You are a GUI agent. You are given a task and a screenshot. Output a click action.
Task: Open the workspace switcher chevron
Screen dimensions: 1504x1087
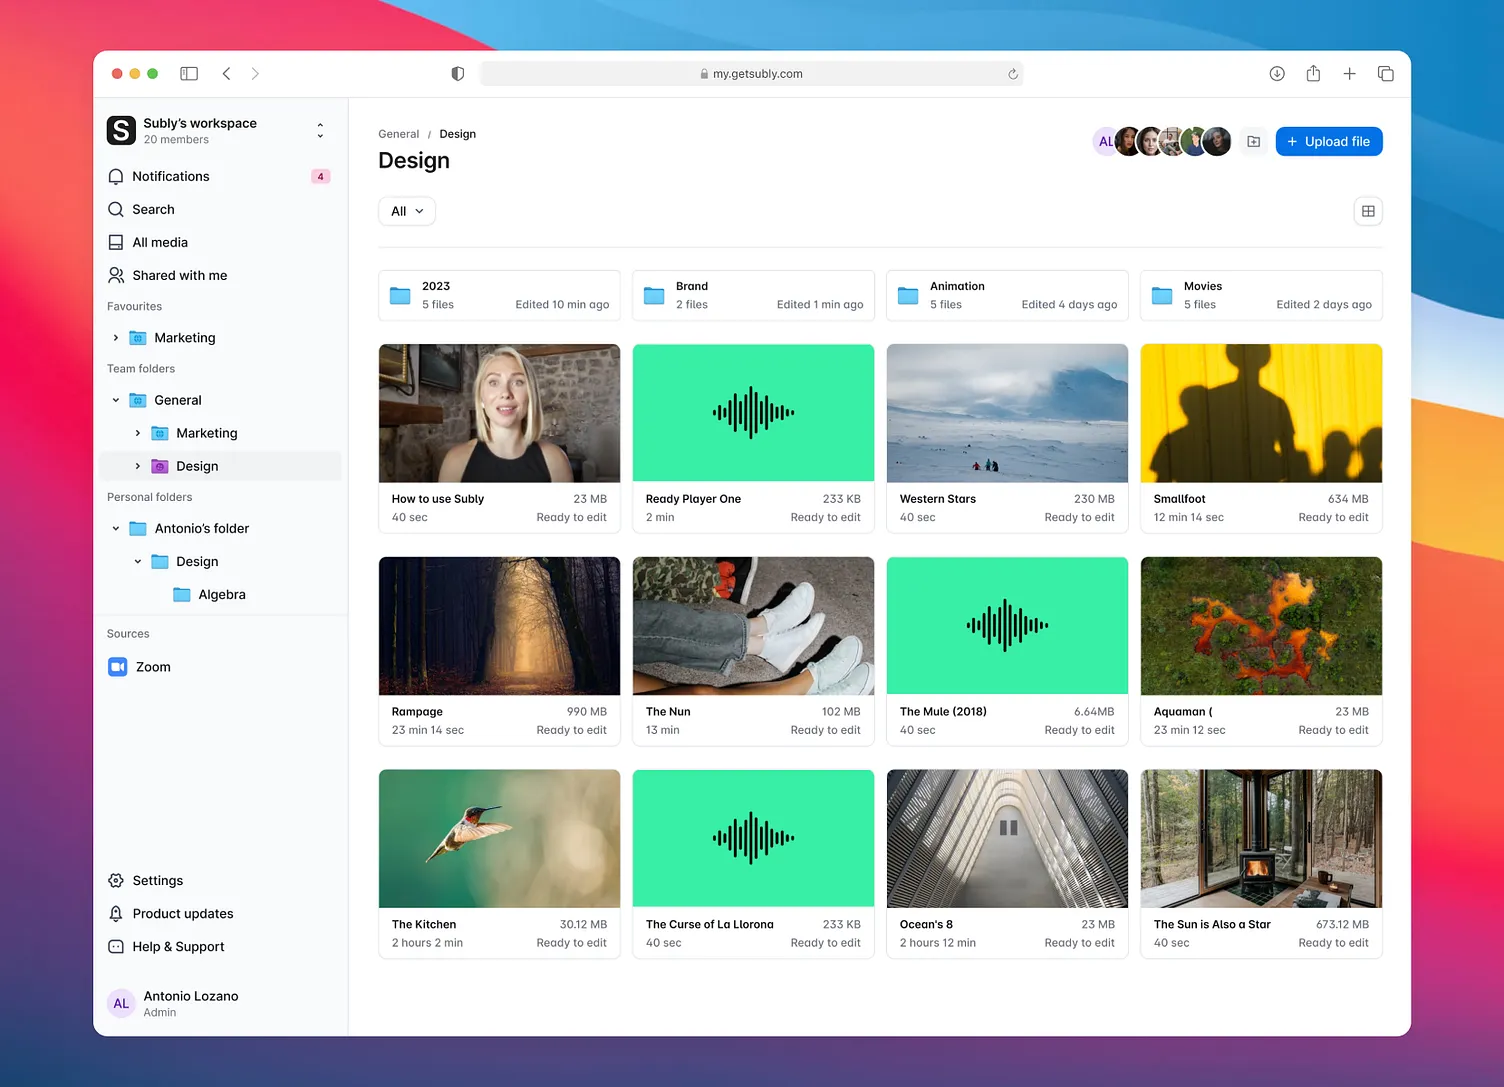pos(319,130)
